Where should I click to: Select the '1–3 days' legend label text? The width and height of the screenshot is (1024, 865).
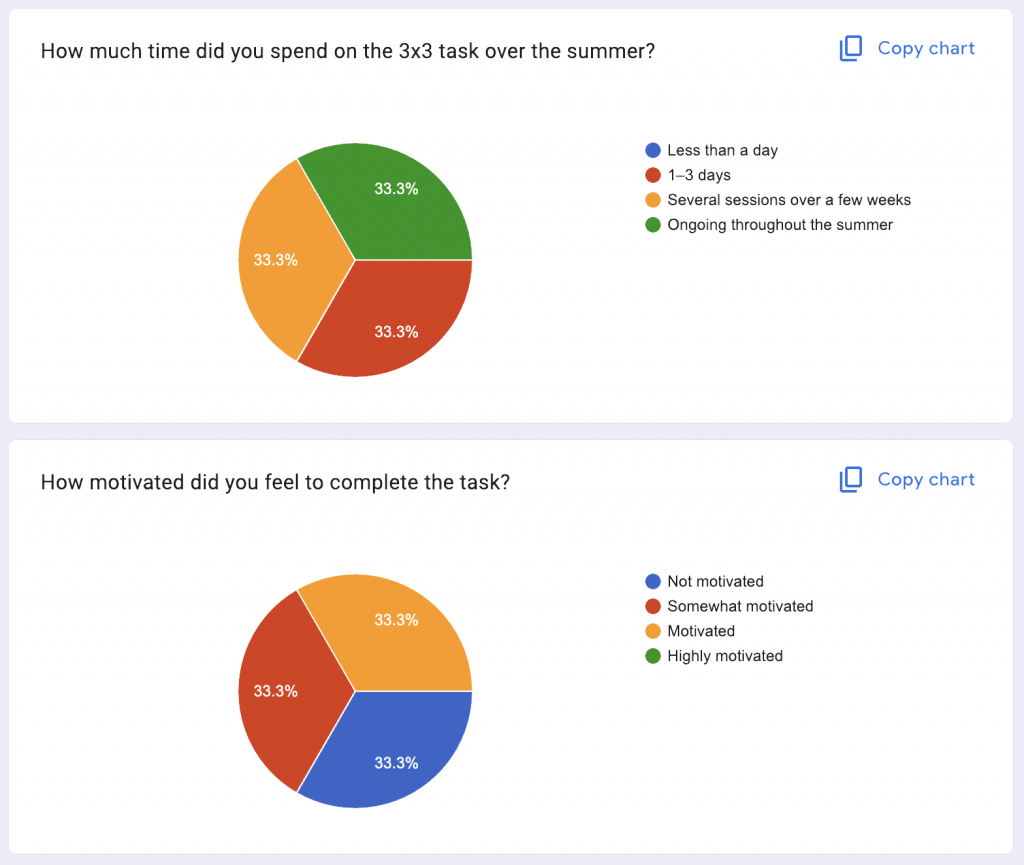click(699, 175)
